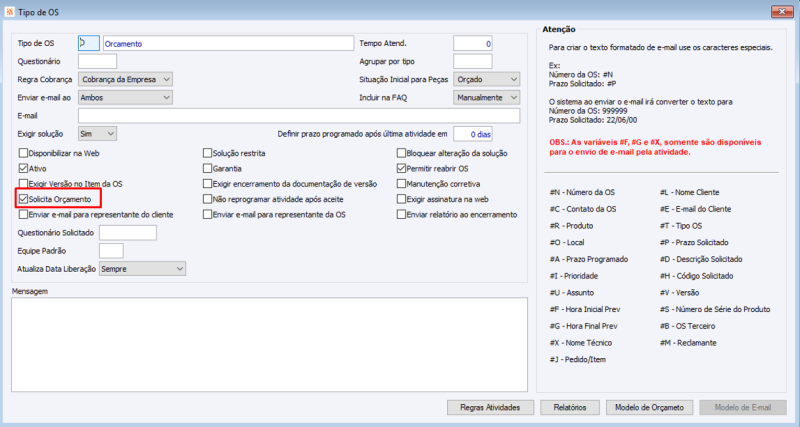Click the #N - Número da OS text
This screenshot has width=800, height=427.
pyautogui.click(x=582, y=192)
